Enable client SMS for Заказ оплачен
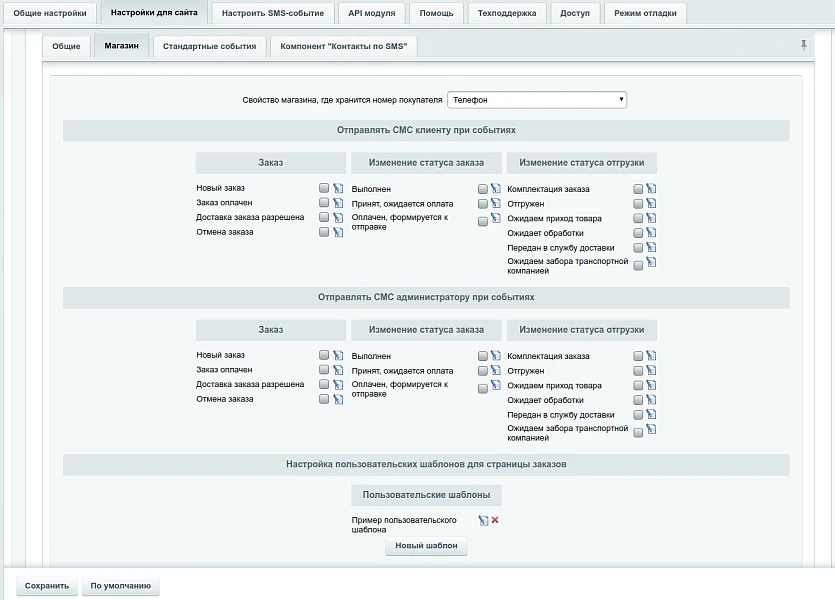835x600 pixels. tap(324, 202)
